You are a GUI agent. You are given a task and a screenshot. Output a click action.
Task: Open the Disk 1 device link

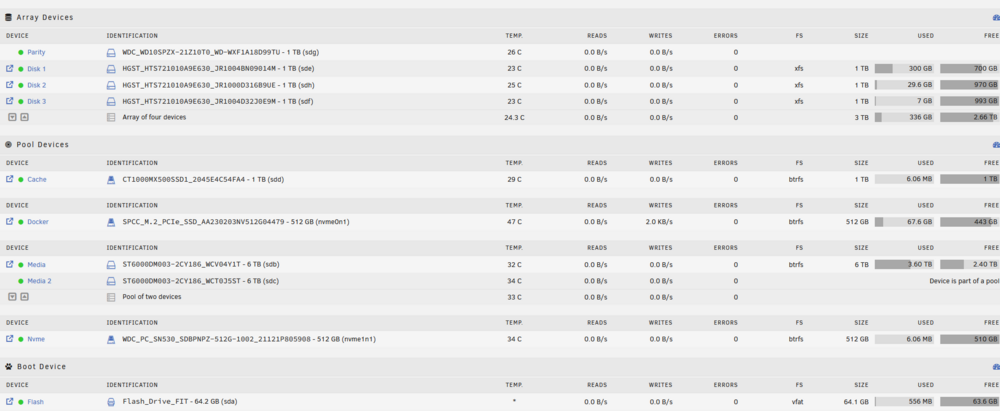coord(36,69)
